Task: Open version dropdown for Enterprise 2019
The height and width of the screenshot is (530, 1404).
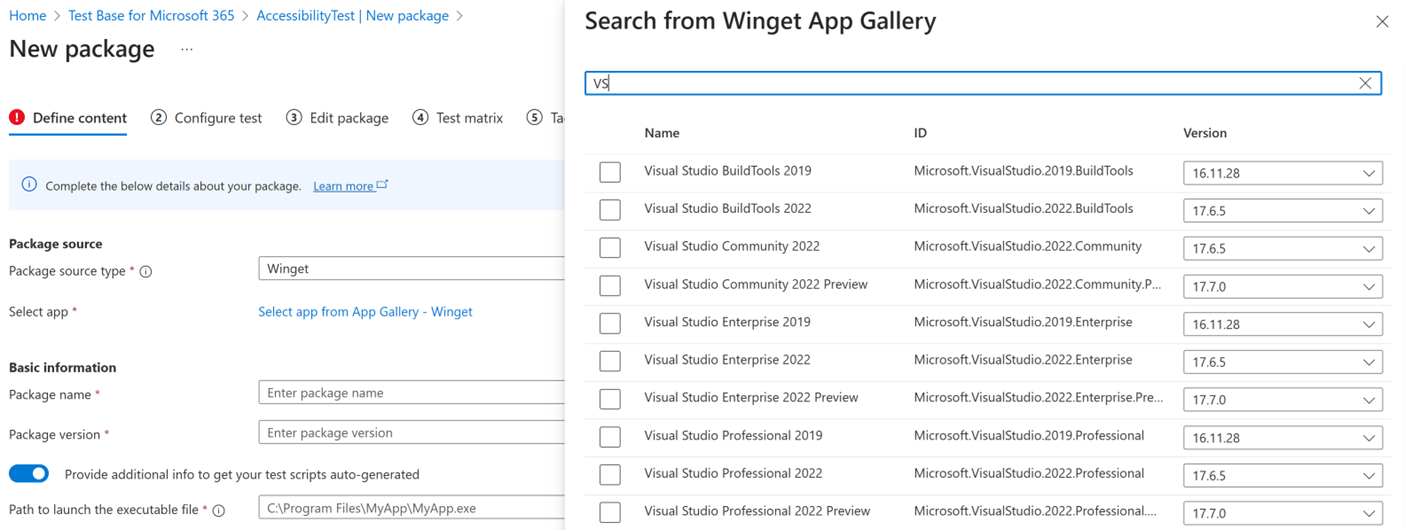Action: click(1282, 325)
